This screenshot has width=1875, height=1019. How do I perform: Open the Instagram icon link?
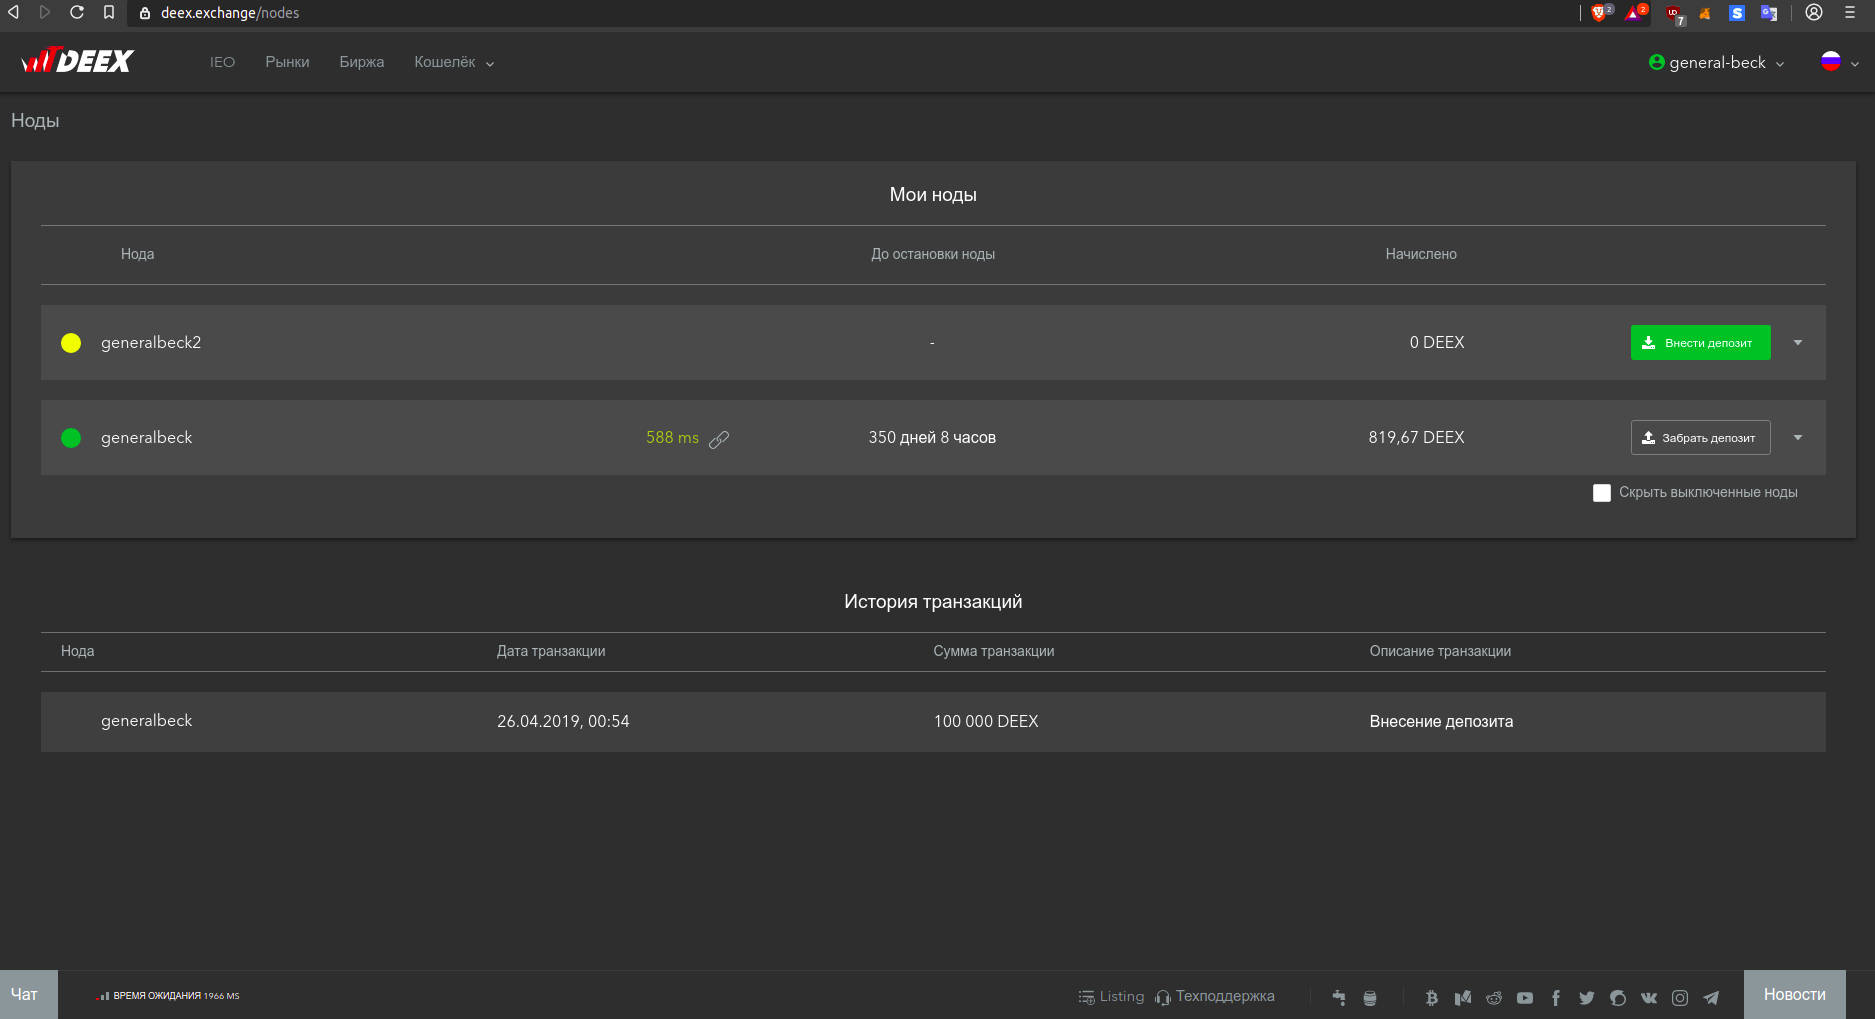coord(1680,997)
